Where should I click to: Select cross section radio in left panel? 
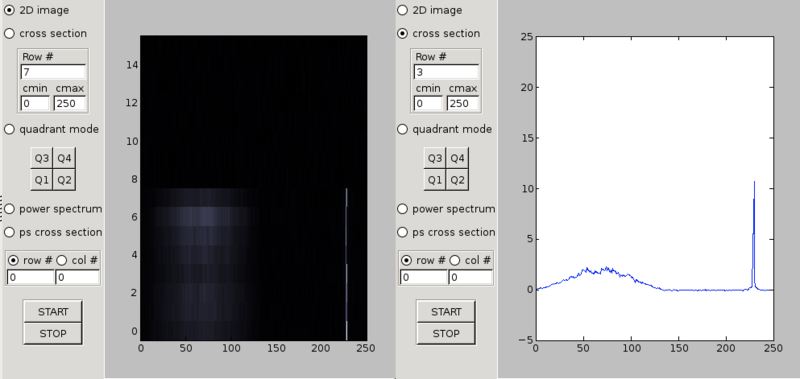click(x=9, y=34)
